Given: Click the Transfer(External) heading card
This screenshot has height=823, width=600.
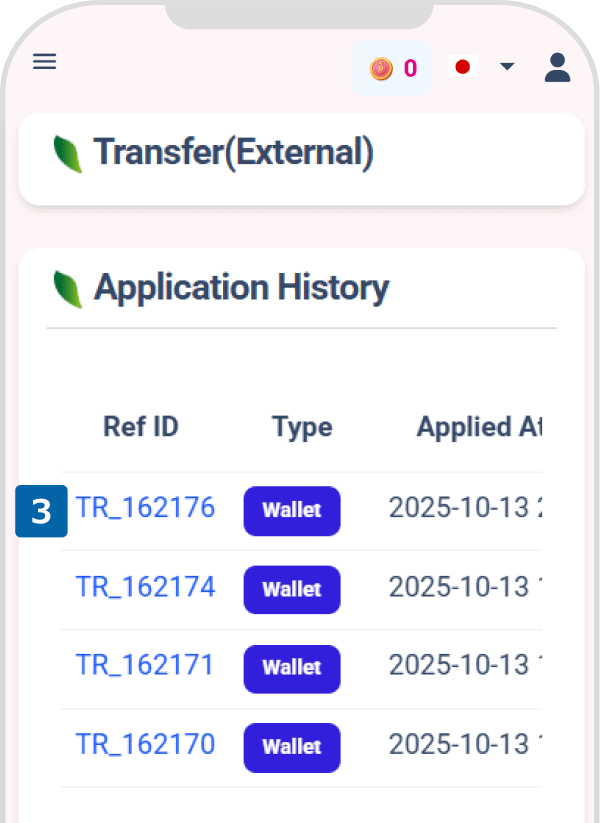Looking at the screenshot, I should pos(300,158).
